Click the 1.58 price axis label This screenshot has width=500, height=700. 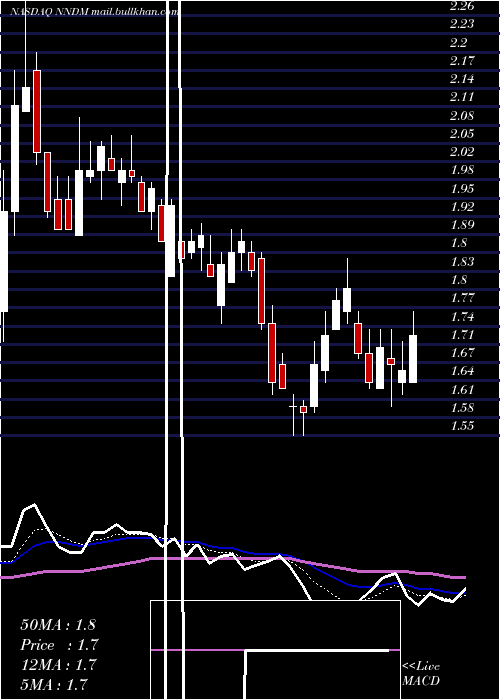pos(462,408)
